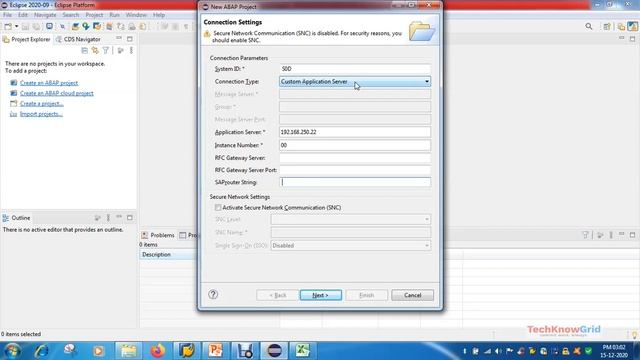Select the Outline view tab
The image size is (640, 360).
click(x=17, y=218)
